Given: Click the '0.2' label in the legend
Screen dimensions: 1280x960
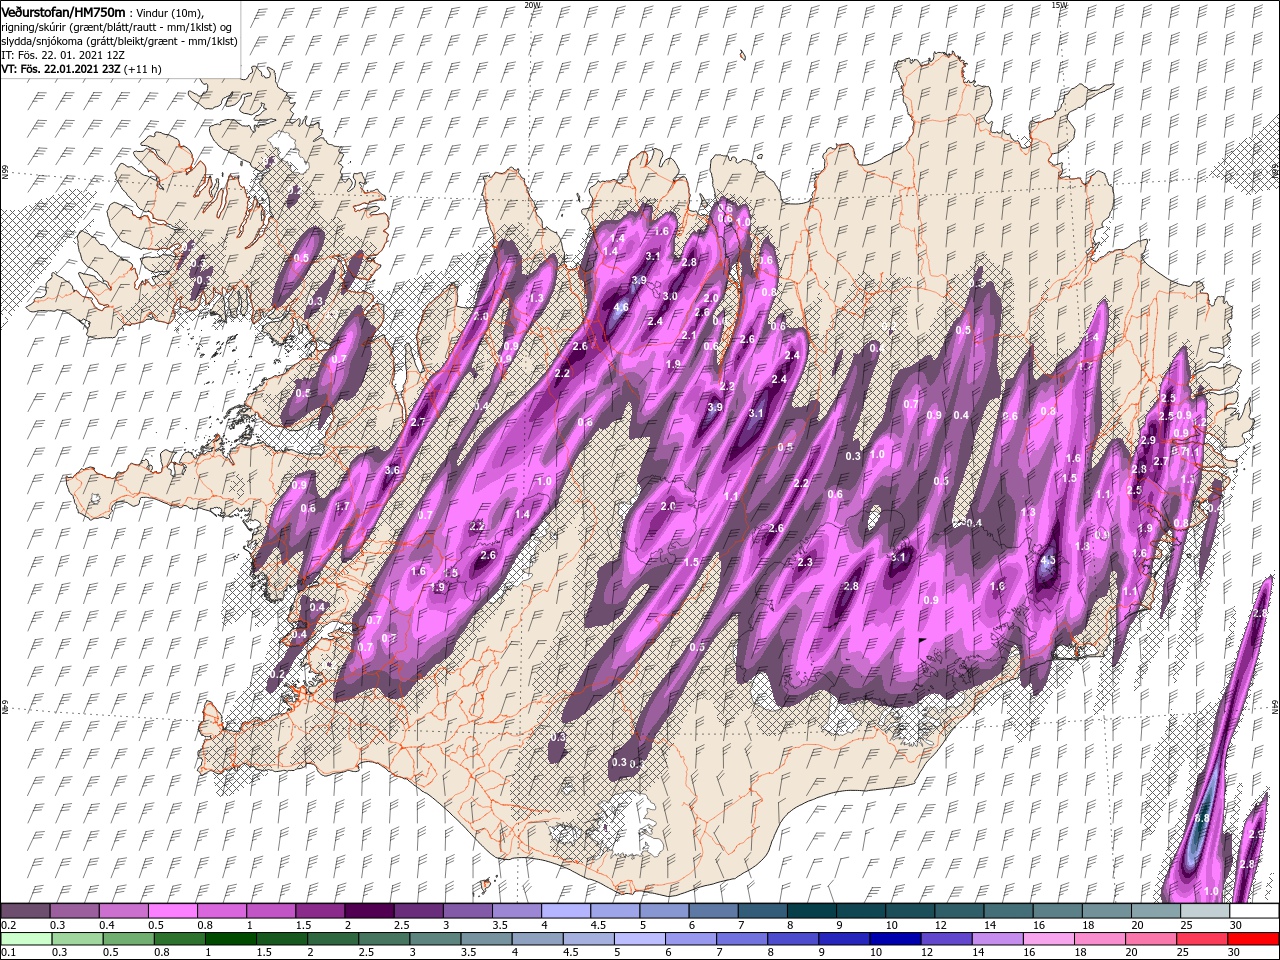Looking at the screenshot, I should pyautogui.click(x=7, y=925).
